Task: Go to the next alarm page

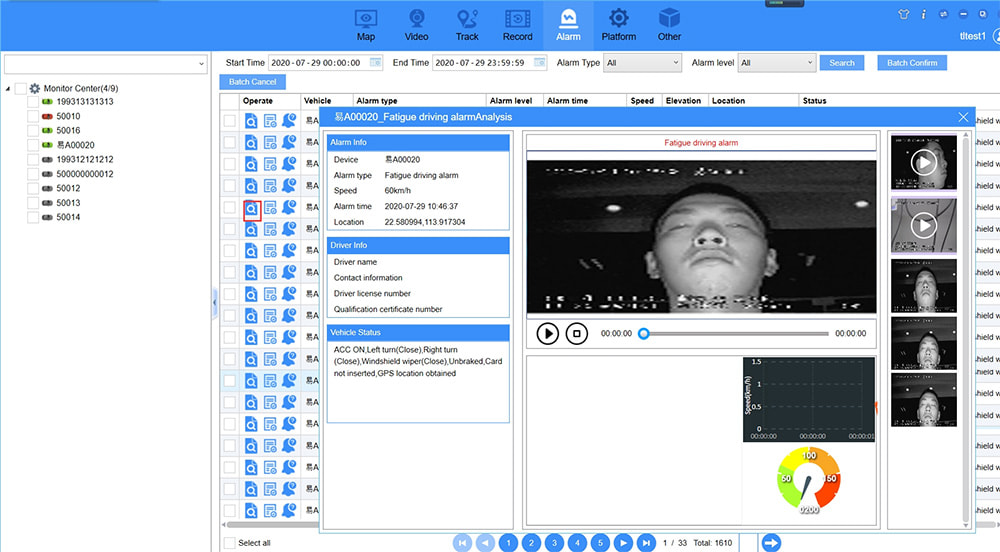Action: click(623, 542)
